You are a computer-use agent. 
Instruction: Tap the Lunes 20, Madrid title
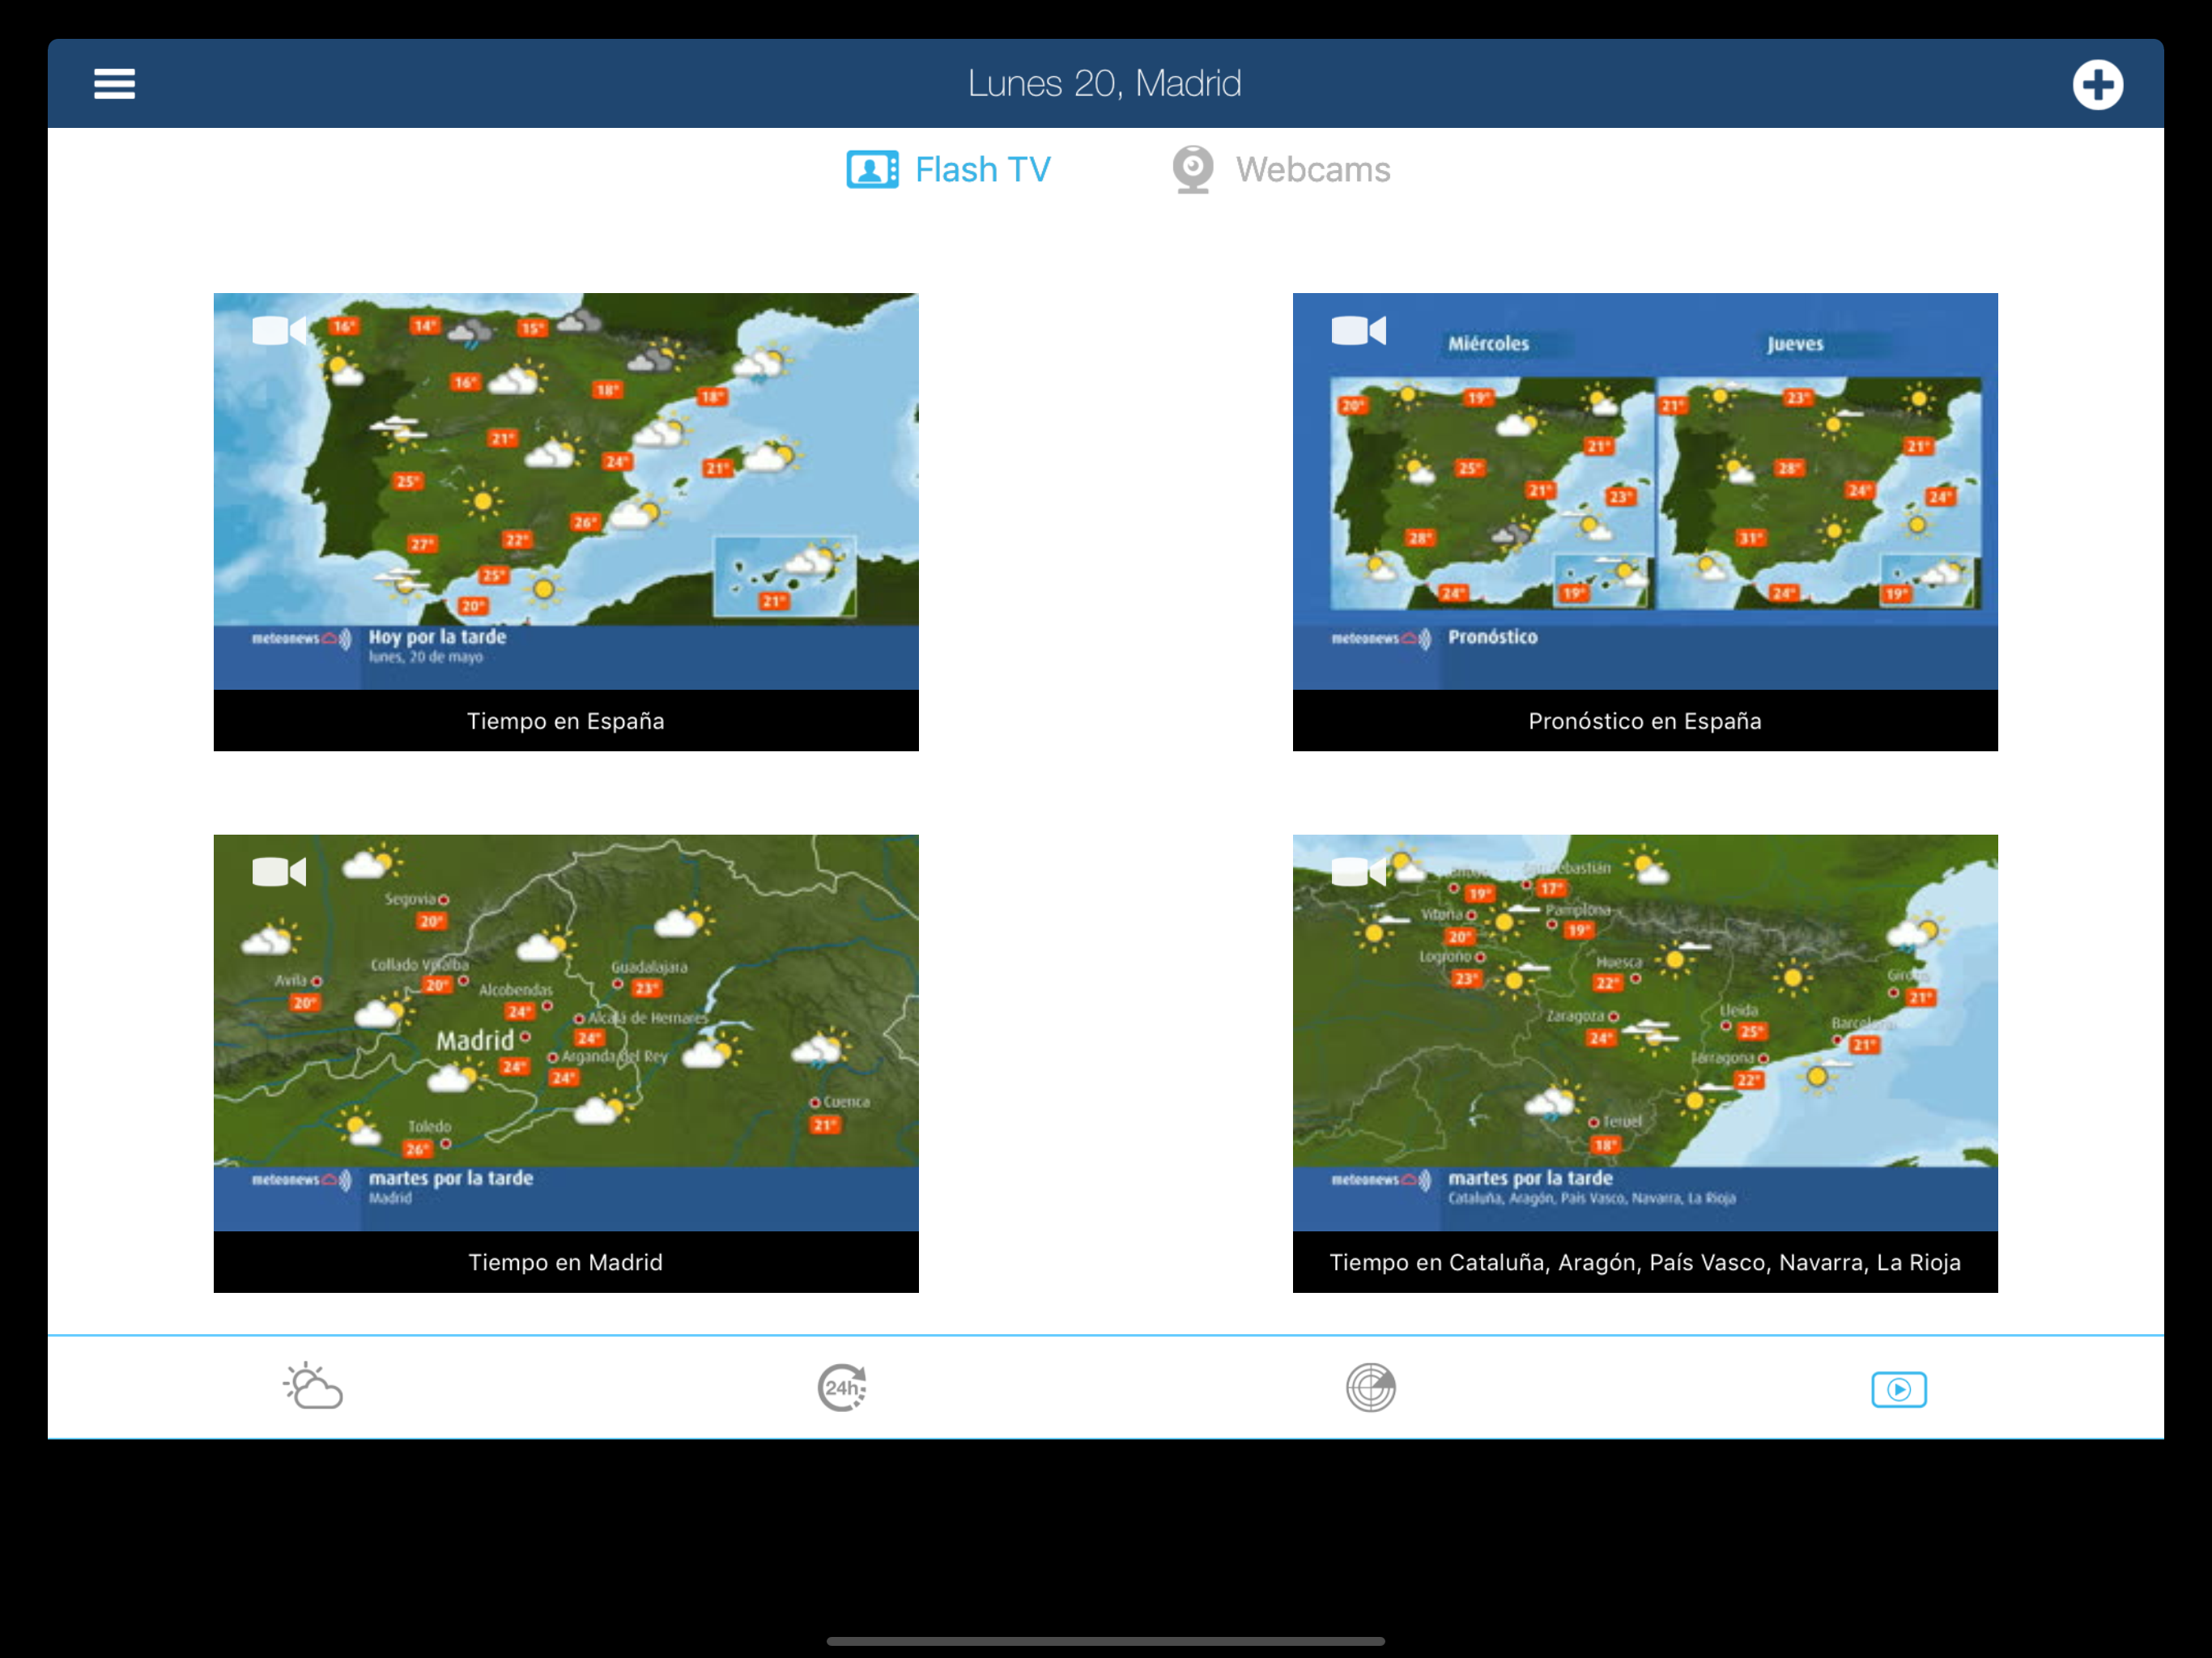[1104, 84]
